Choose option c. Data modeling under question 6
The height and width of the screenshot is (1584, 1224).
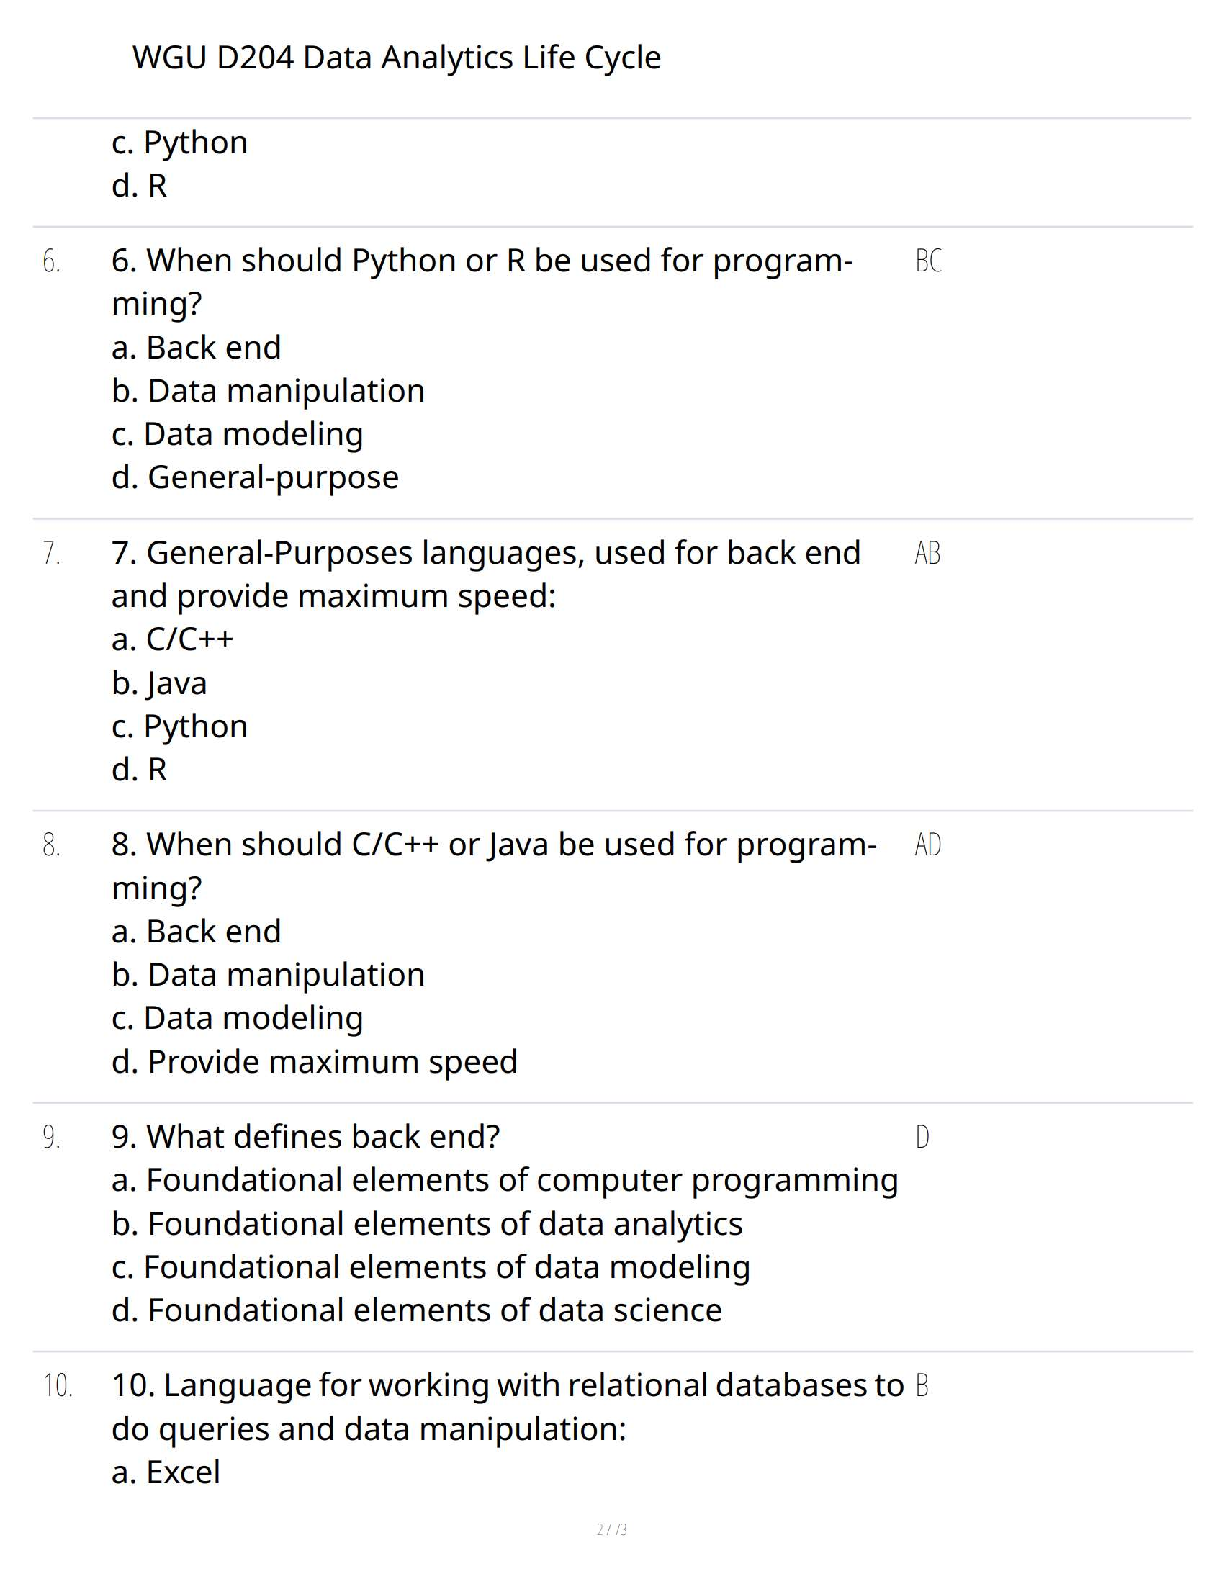coord(237,434)
